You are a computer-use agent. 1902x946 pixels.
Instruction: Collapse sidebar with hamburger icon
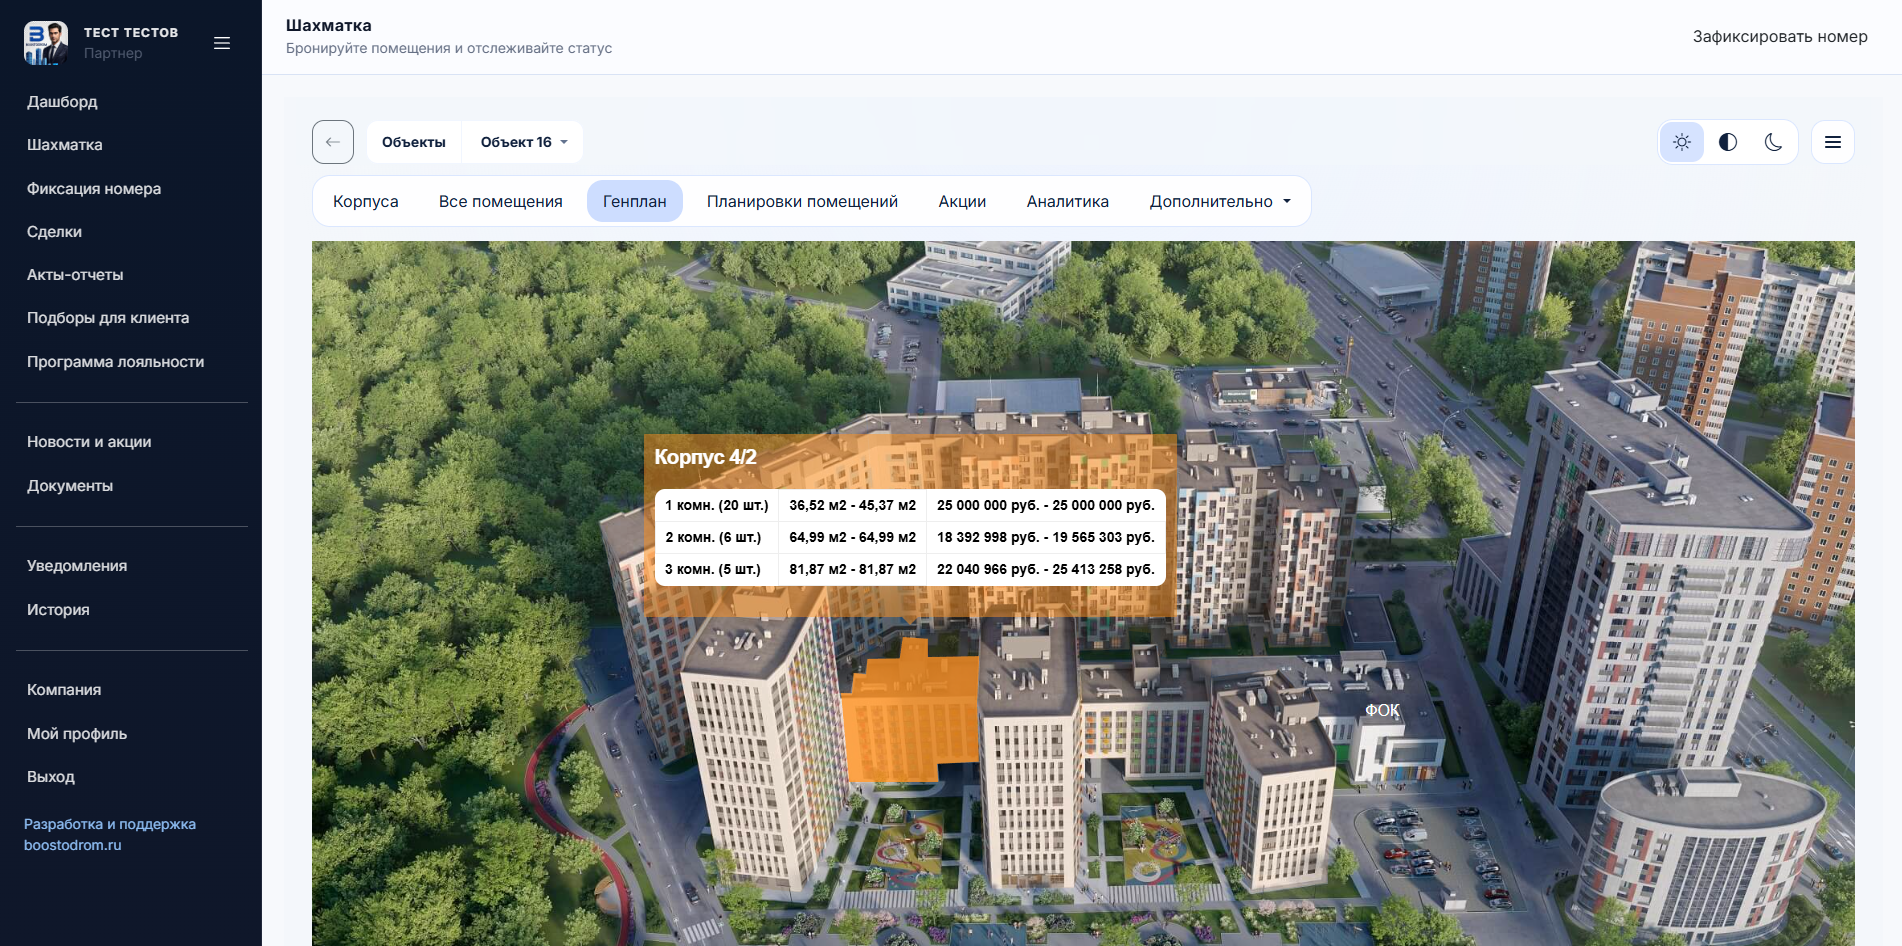click(222, 43)
